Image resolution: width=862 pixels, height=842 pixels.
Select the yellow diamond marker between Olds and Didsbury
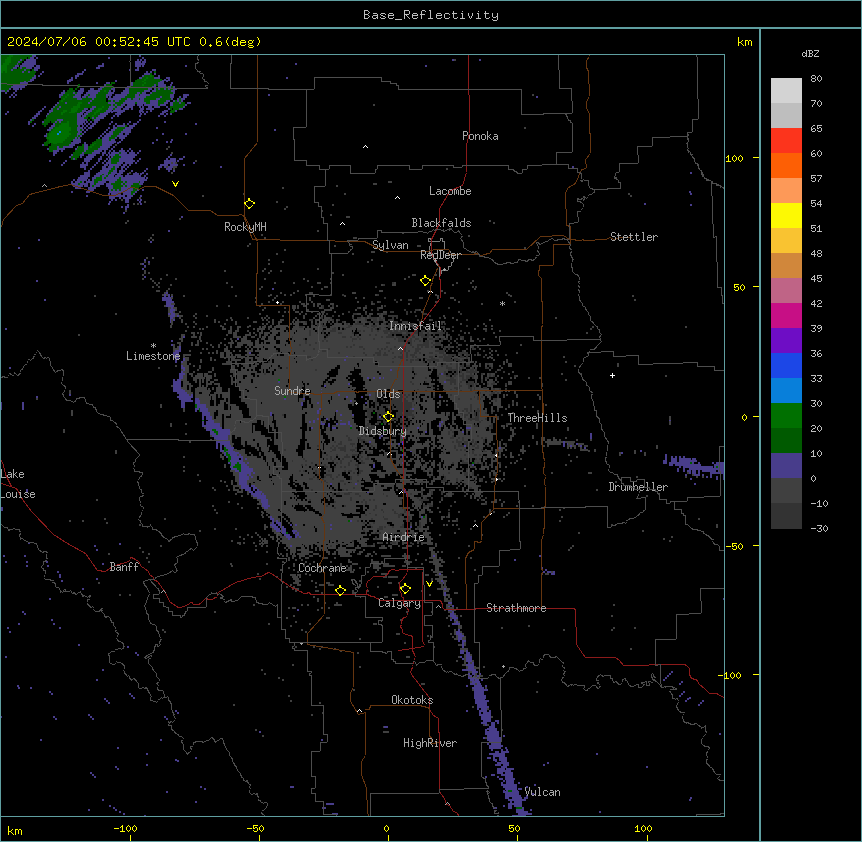click(x=388, y=417)
